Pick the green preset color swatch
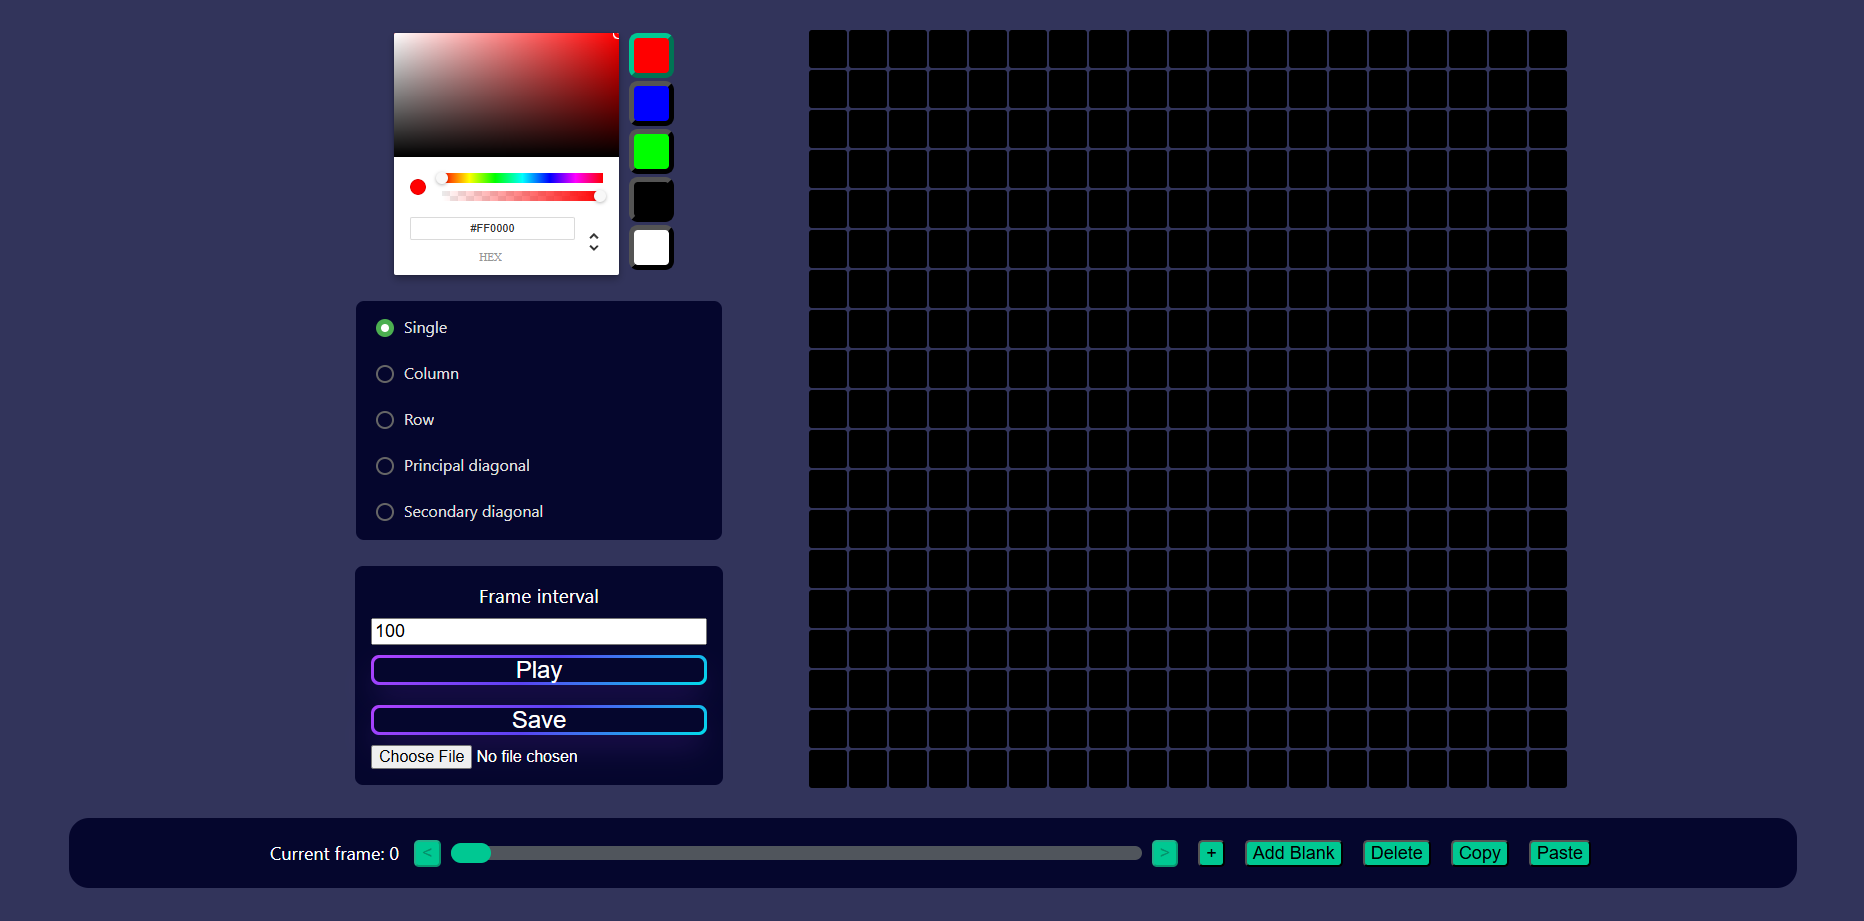Image resolution: width=1864 pixels, height=921 pixels. click(651, 152)
